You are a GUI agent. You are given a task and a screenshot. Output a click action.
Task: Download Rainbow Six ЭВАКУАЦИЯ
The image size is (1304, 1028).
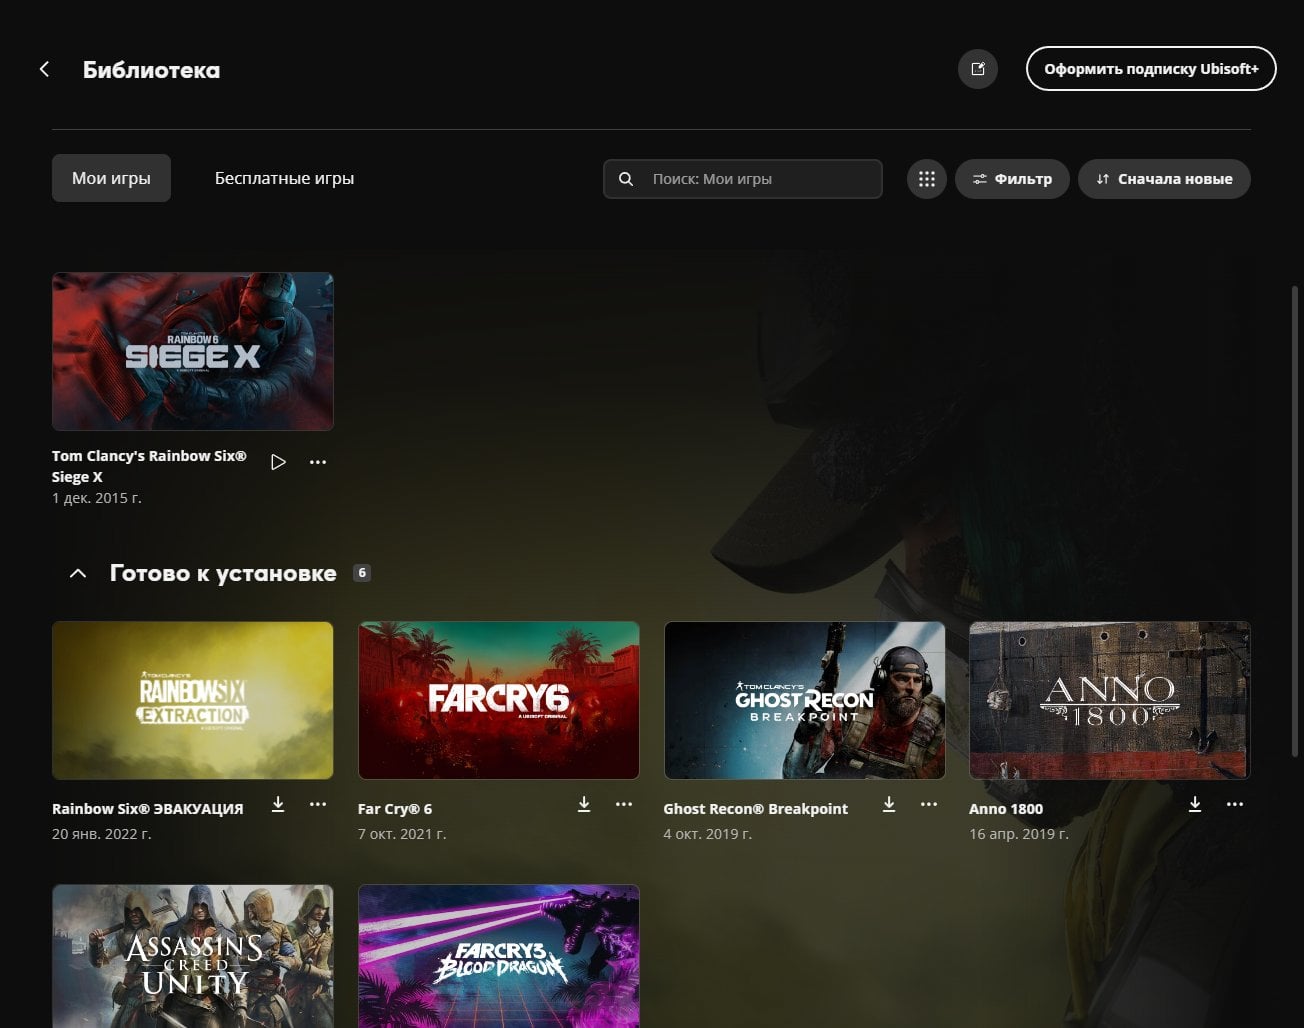(278, 805)
